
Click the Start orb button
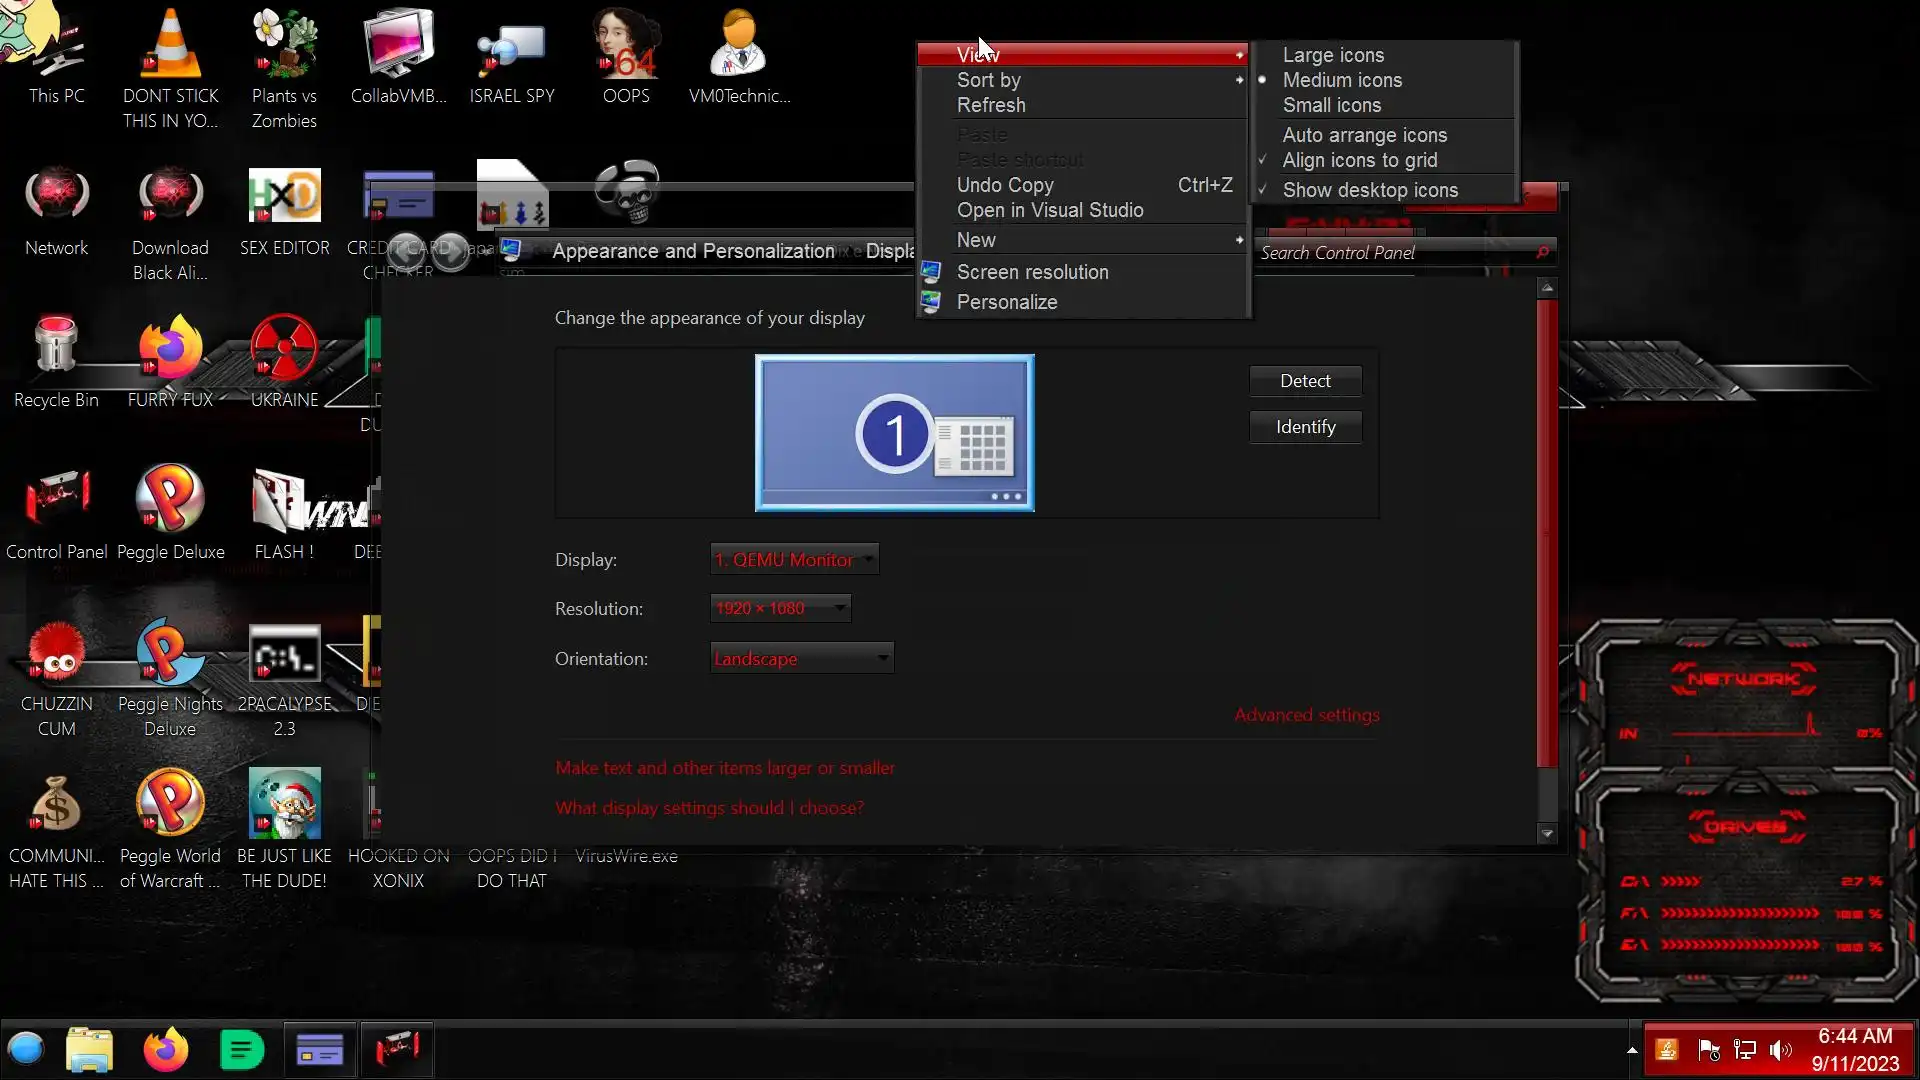click(26, 1050)
